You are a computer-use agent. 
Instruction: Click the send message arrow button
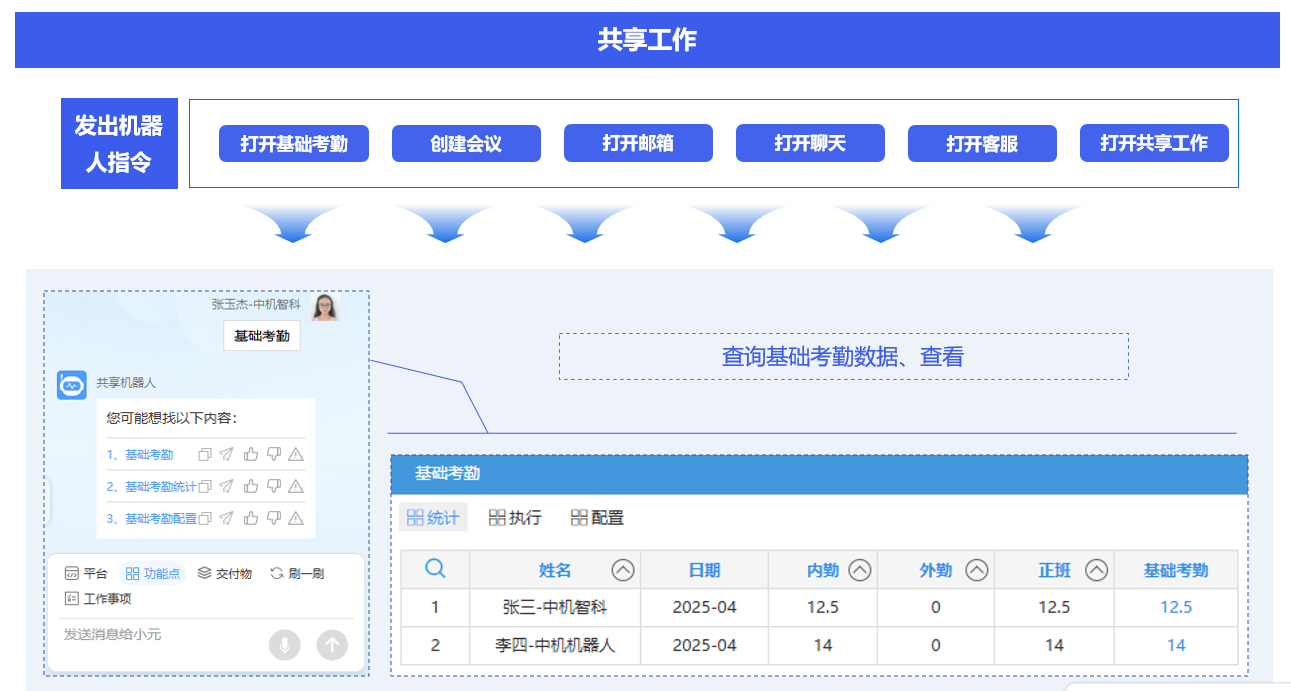coord(332,645)
